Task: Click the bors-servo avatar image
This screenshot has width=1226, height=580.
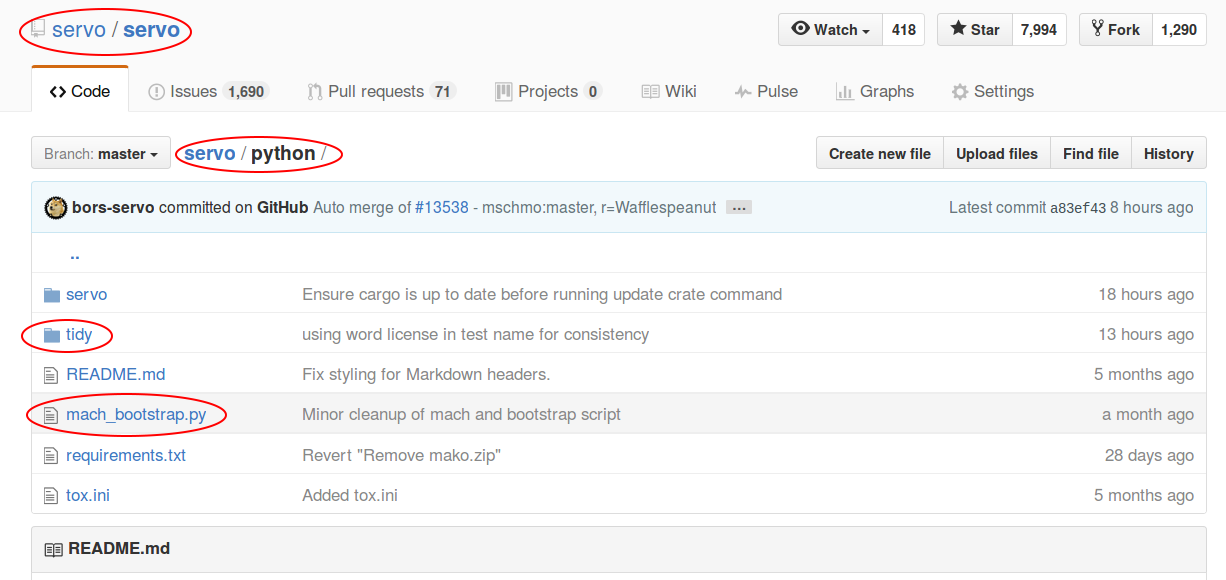Action: [x=56, y=208]
